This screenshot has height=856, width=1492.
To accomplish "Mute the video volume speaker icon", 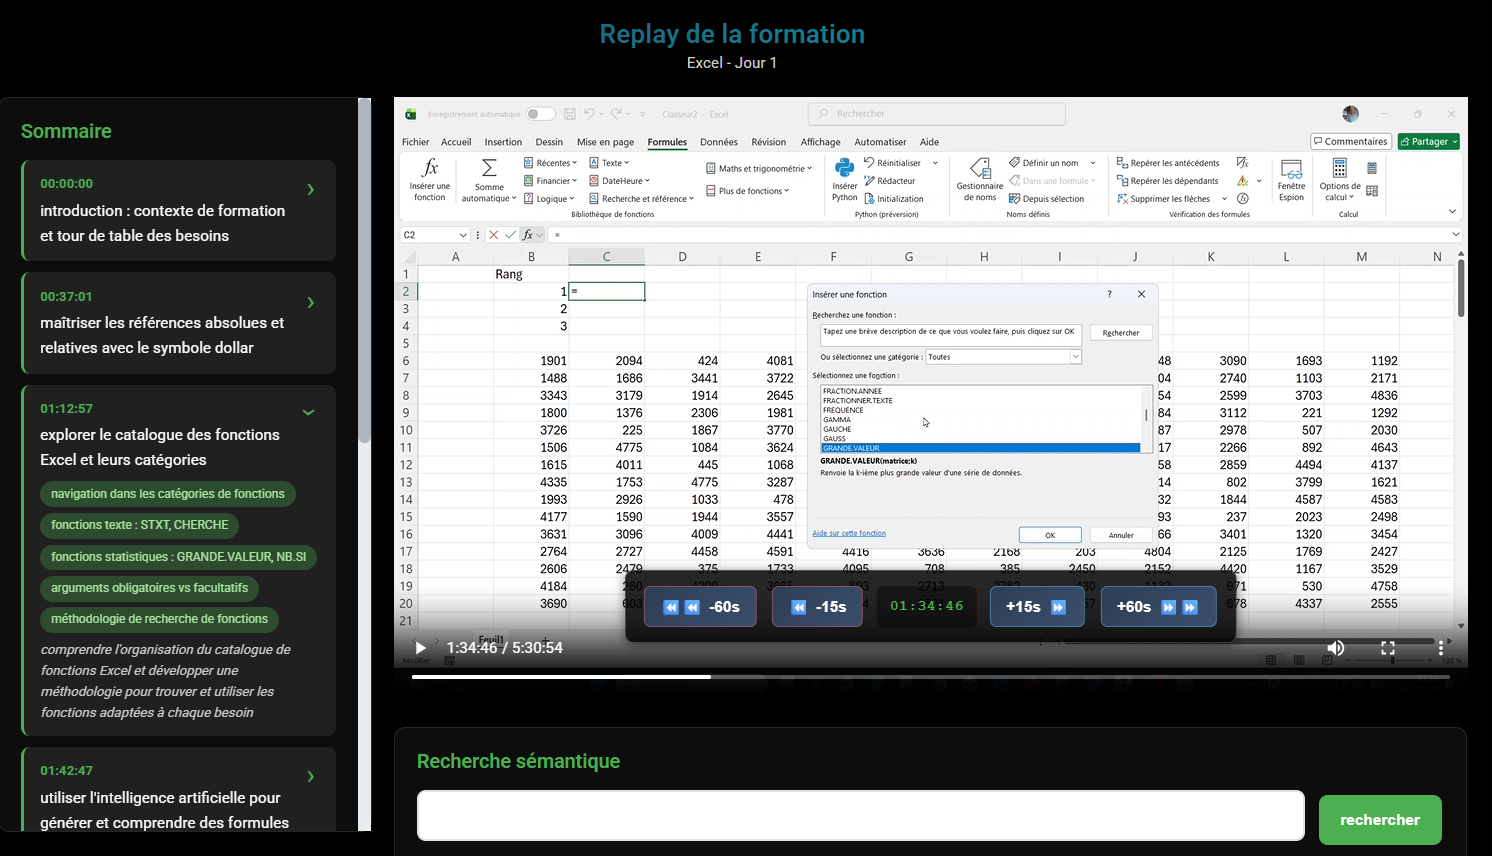I will [x=1335, y=648].
